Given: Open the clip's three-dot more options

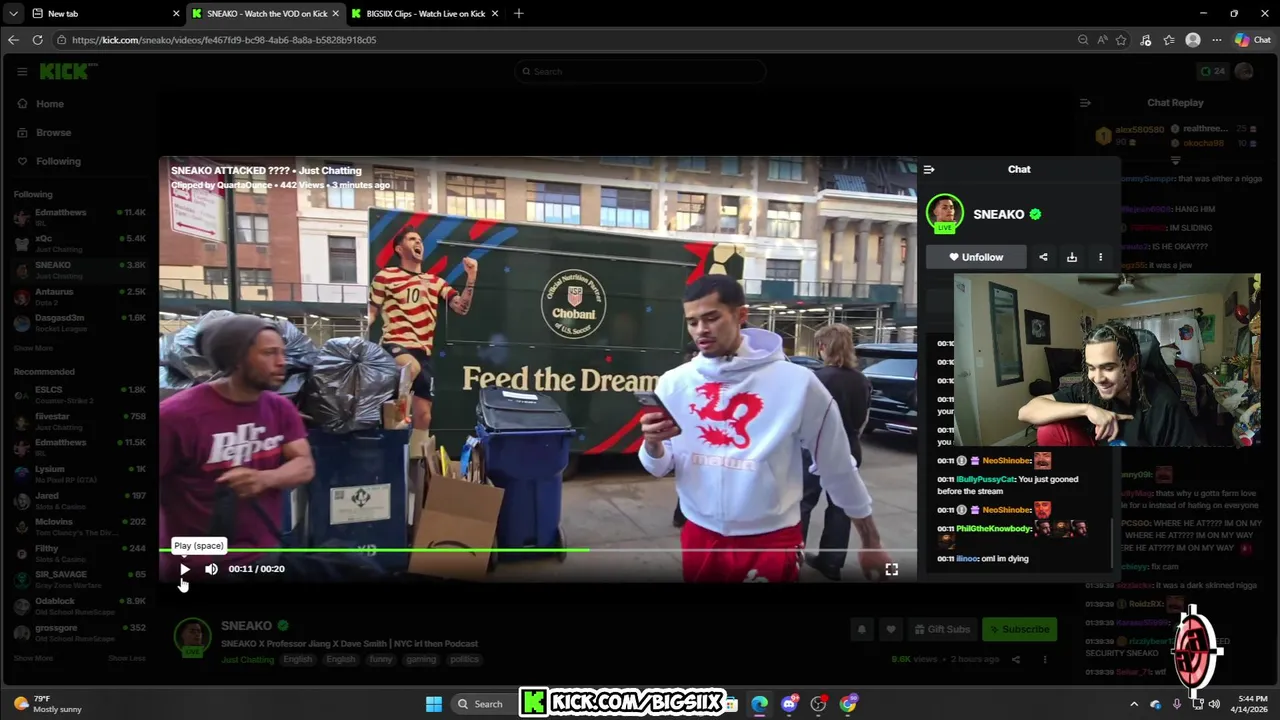Looking at the screenshot, I should pyautogui.click(x=1101, y=257).
